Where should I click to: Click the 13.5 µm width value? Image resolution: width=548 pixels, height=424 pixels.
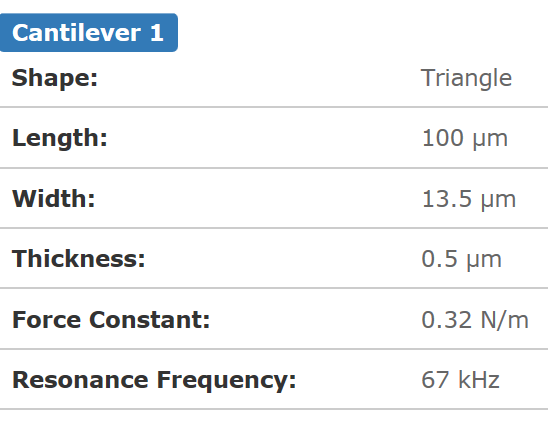coord(469,199)
